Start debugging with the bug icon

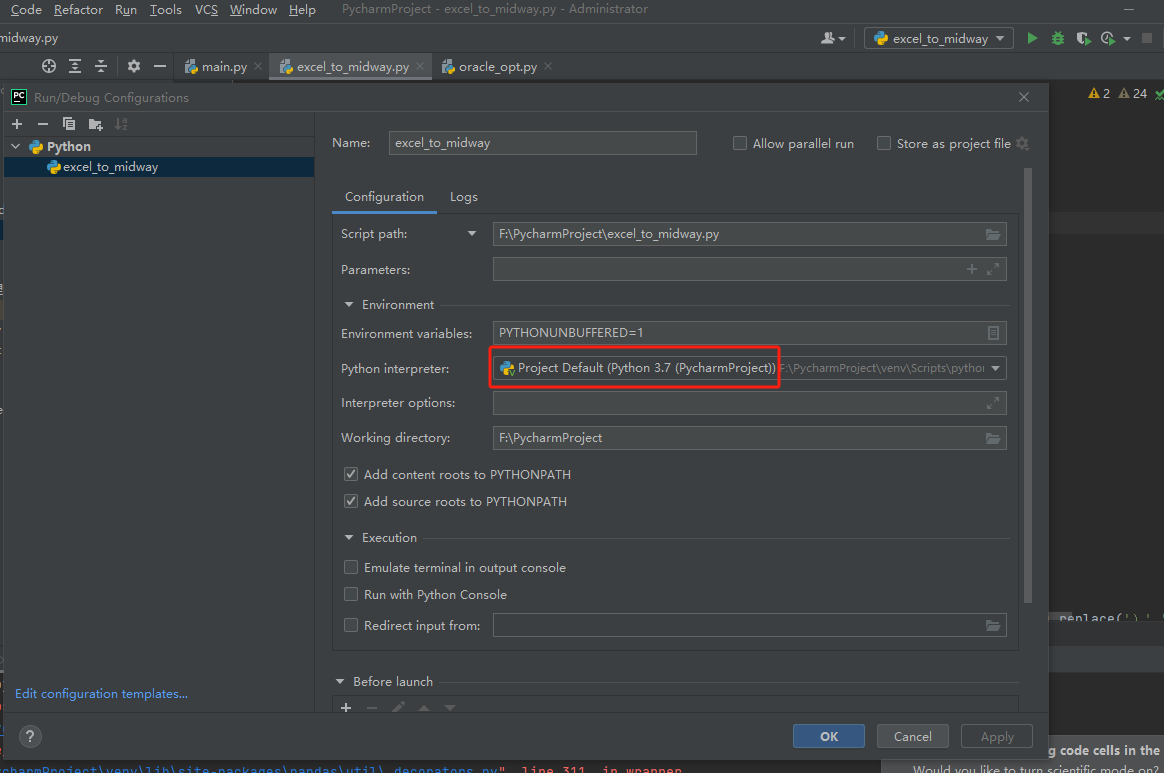(1057, 37)
